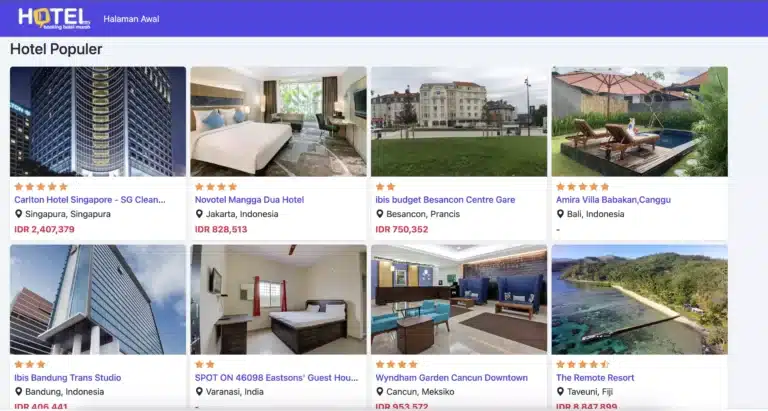Click location pin icon beside Cancun, Meksiko
The image size is (768, 411).
[x=380, y=391]
